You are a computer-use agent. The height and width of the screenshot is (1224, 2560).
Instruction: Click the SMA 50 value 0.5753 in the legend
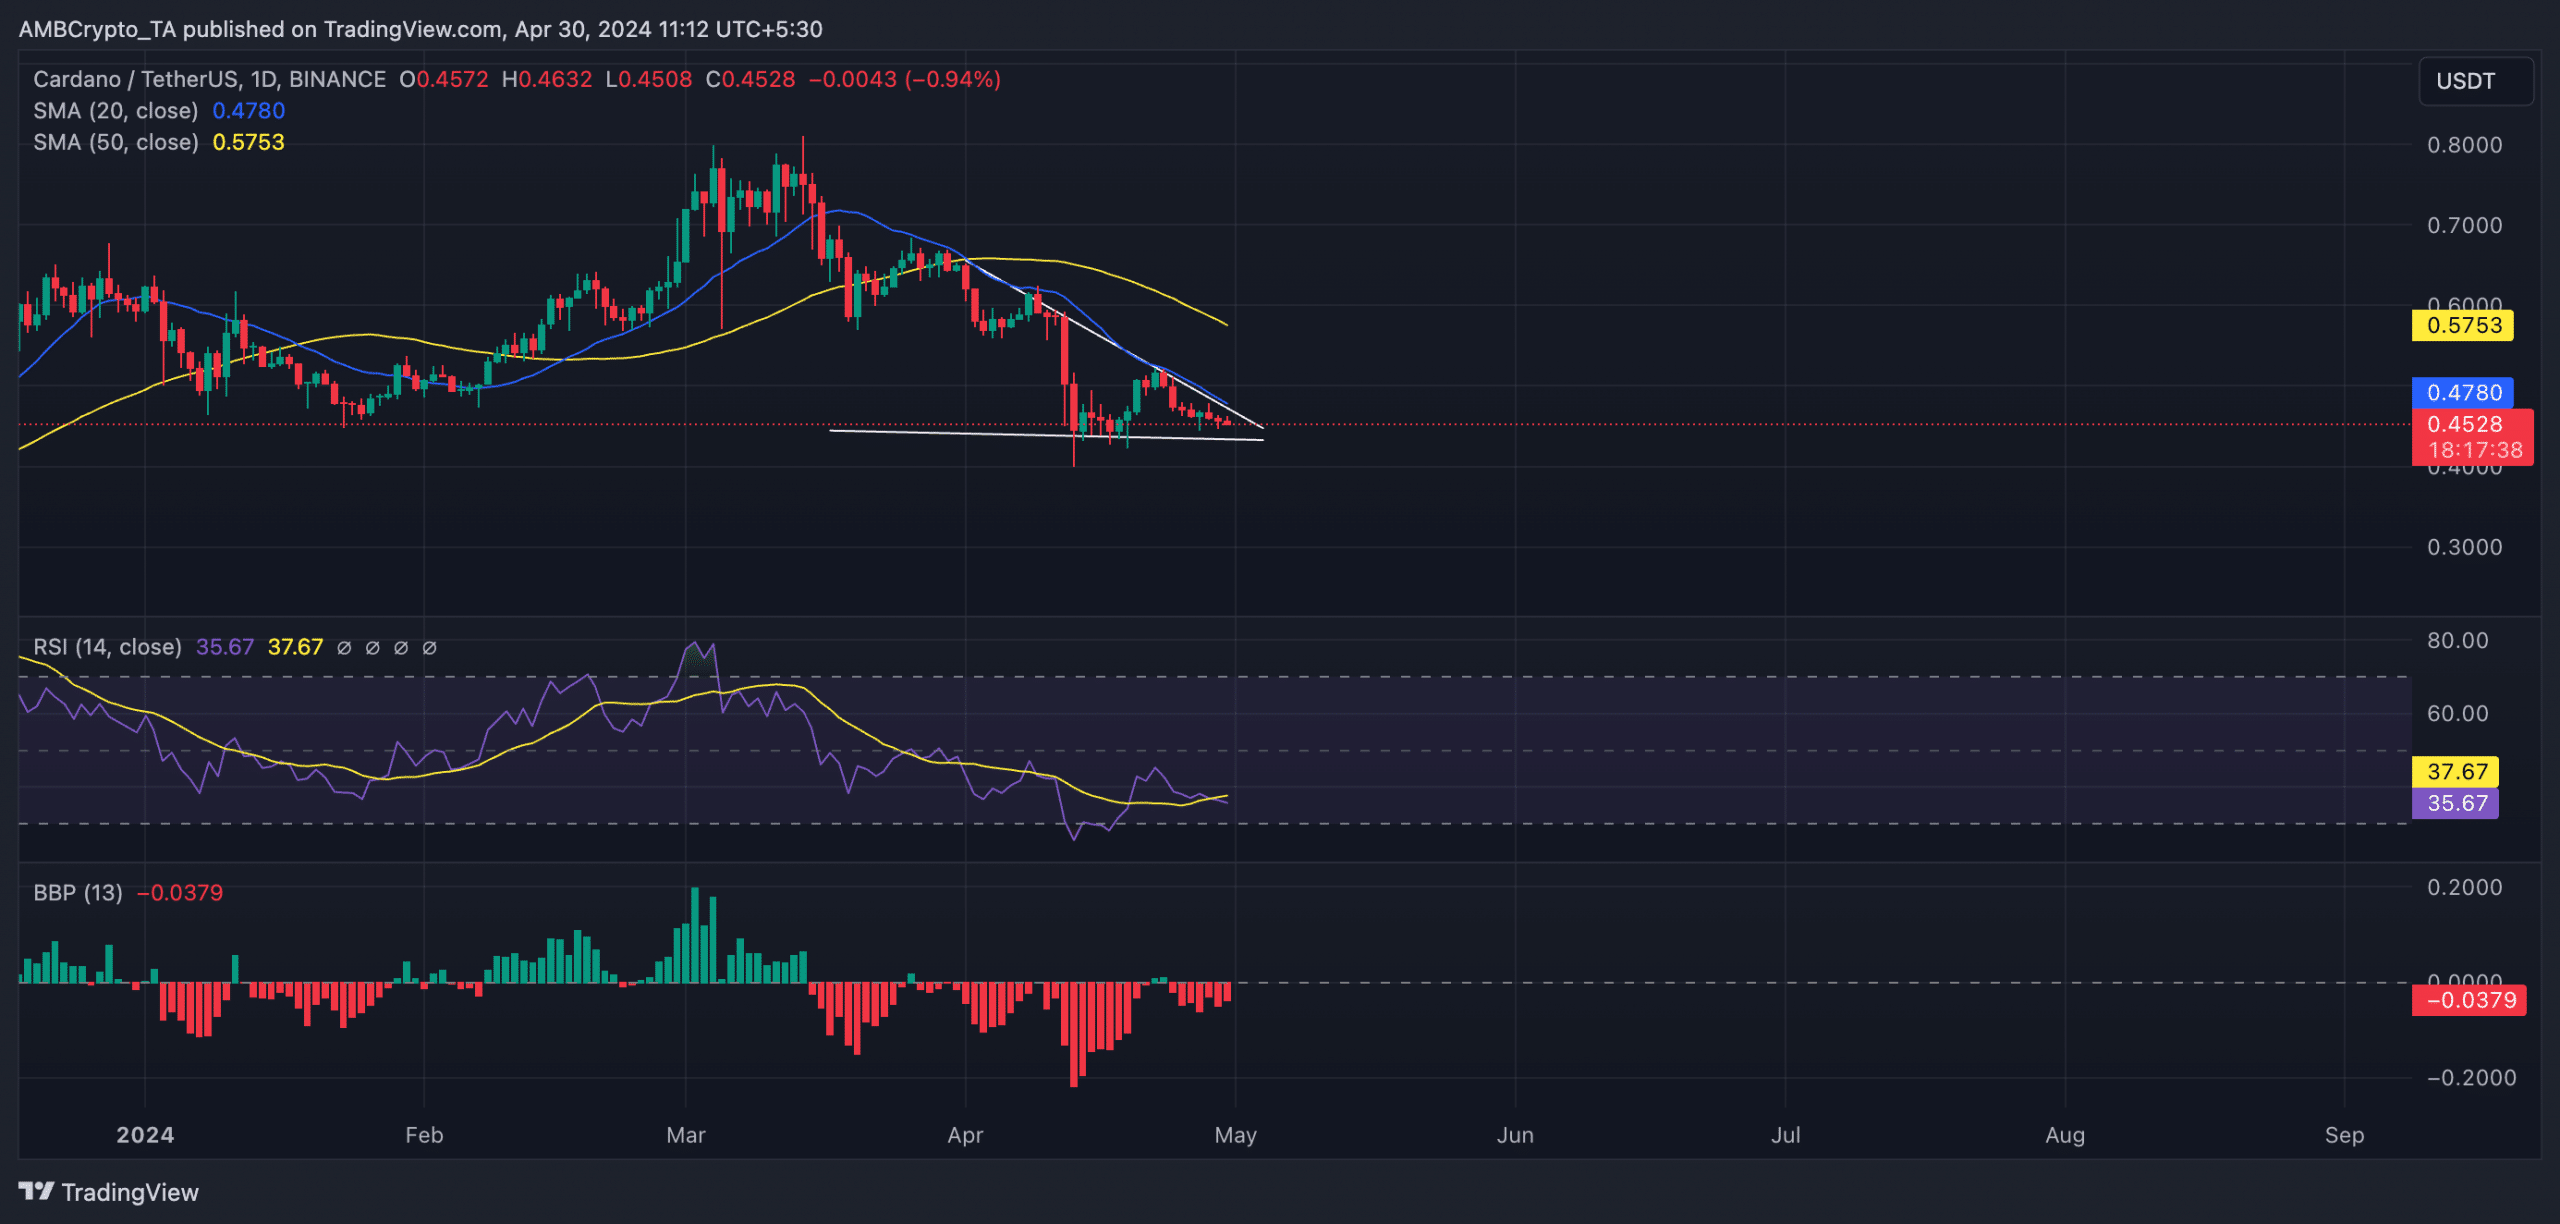(249, 142)
